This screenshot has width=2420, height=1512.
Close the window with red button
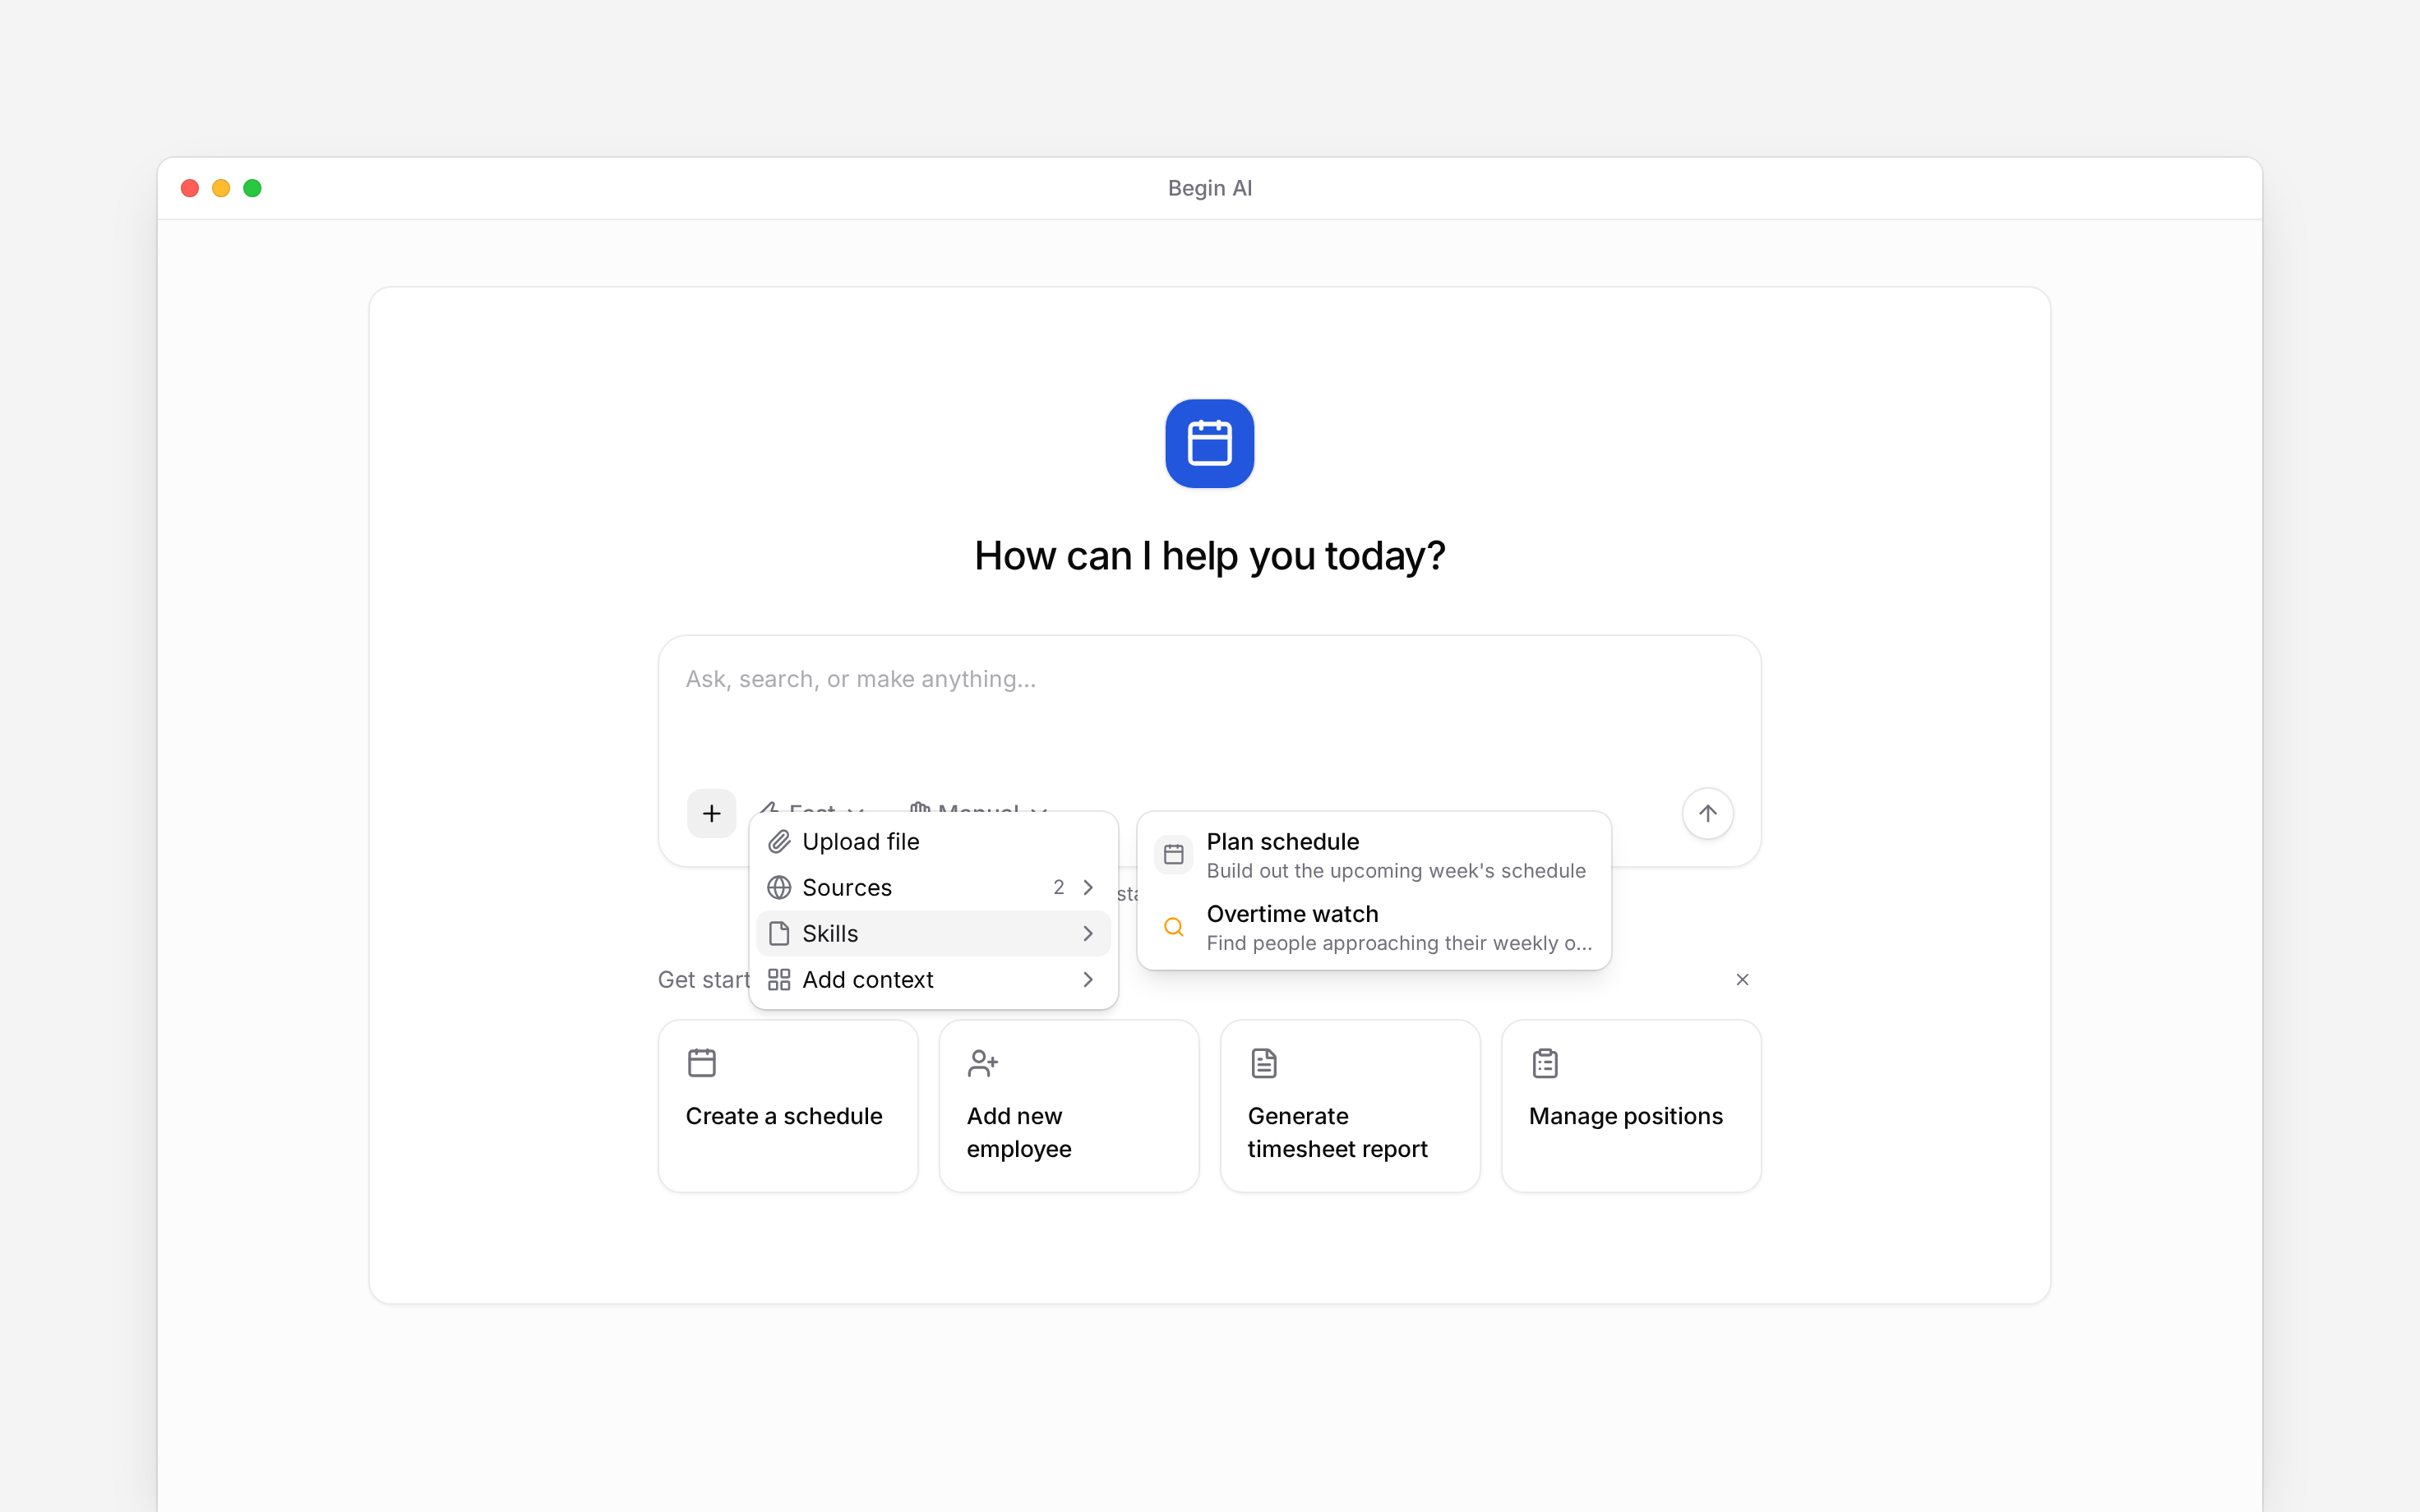click(x=190, y=188)
